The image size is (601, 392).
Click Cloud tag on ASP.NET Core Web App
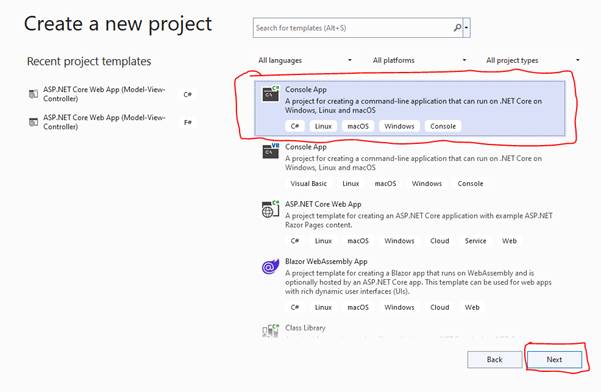pos(440,241)
